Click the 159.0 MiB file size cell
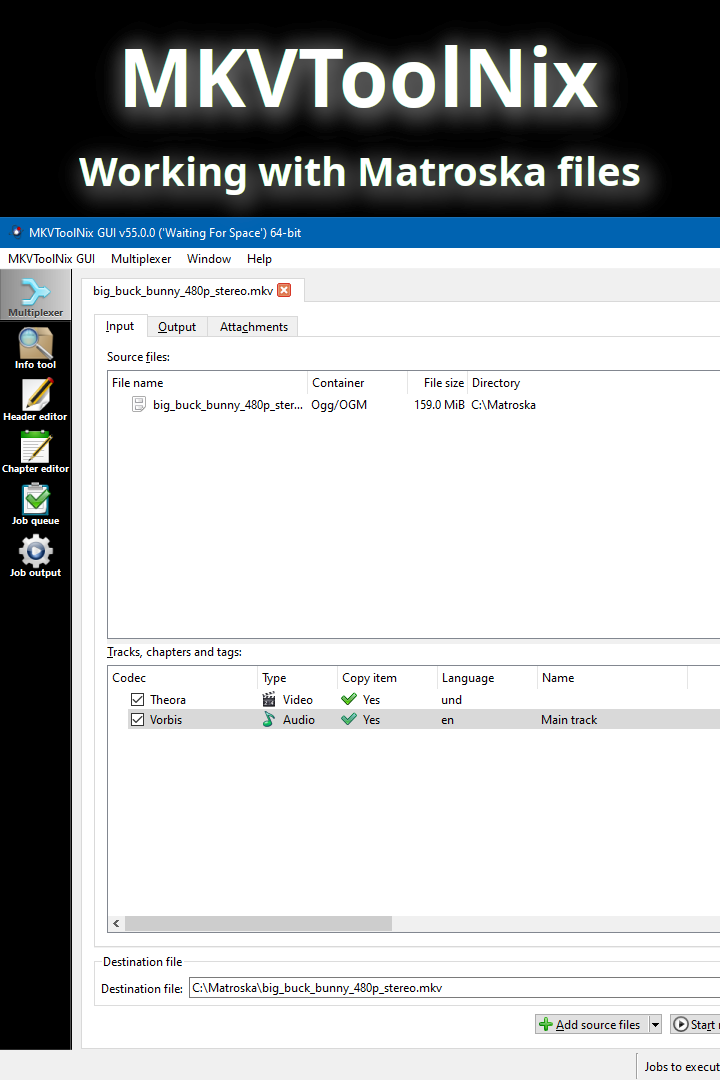Screen dimensions: 720x1080 (439, 405)
